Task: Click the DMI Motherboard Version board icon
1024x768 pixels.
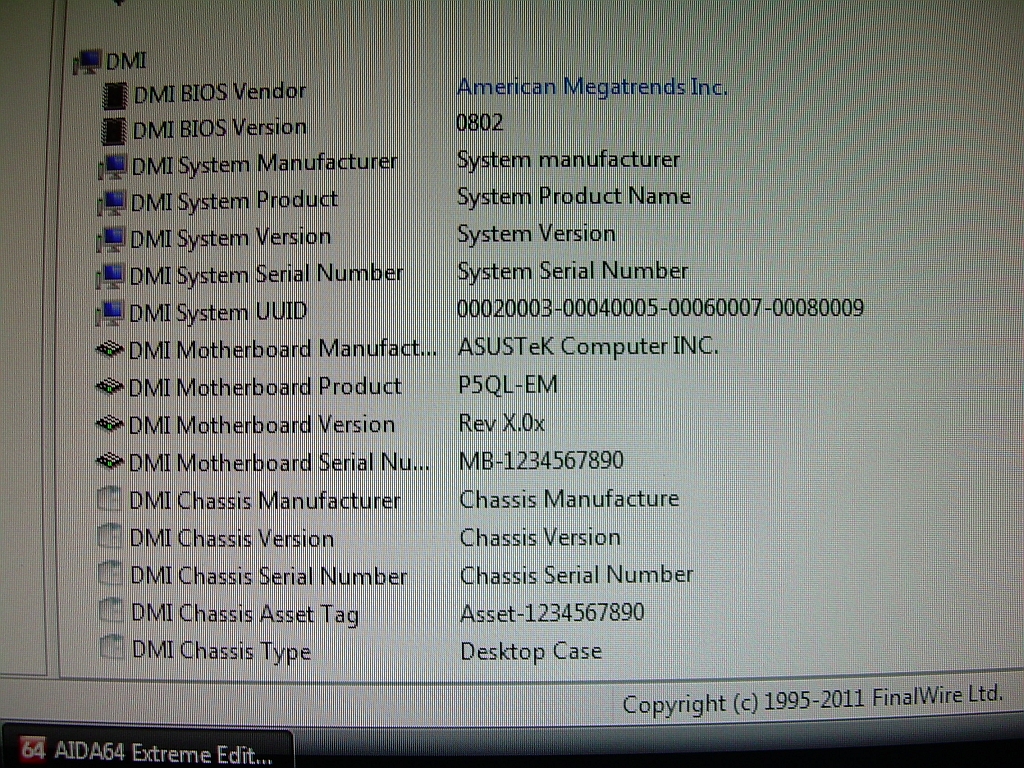Action: (x=110, y=425)
